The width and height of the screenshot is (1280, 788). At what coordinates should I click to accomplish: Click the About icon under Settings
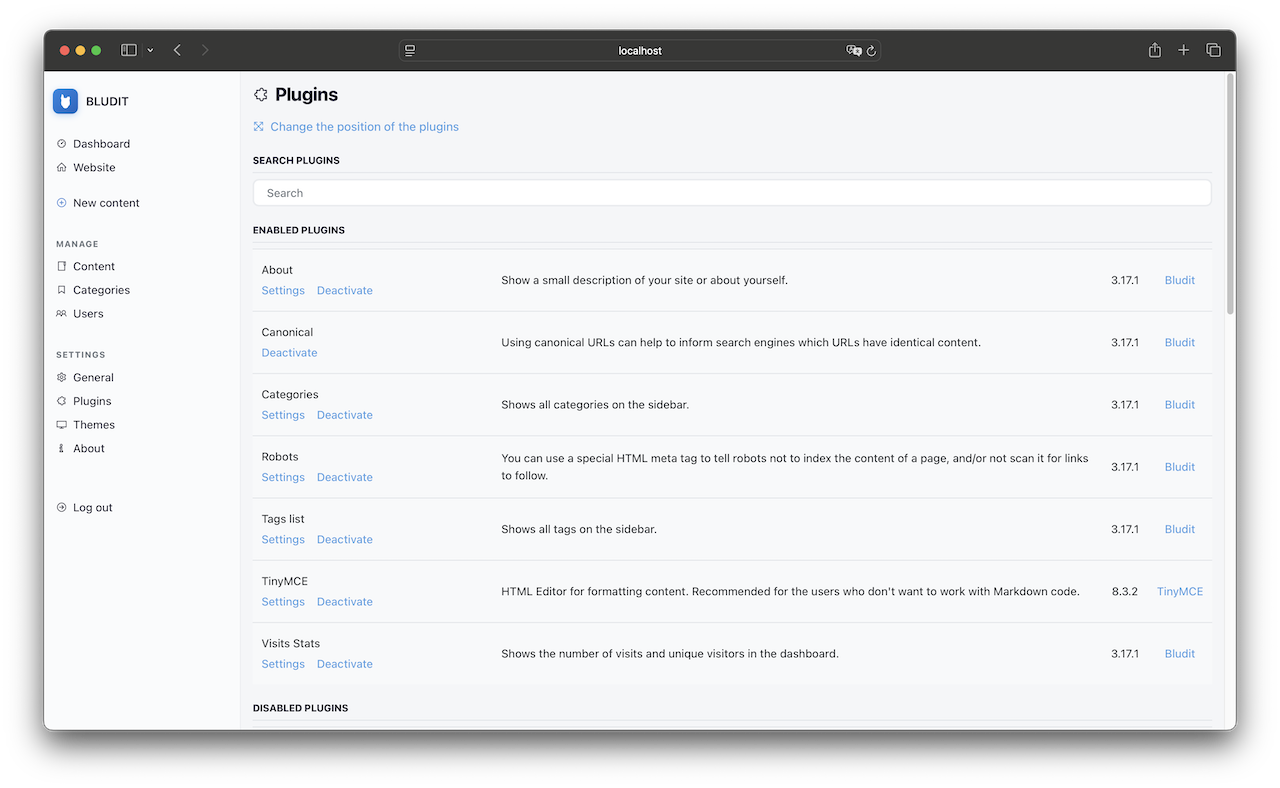61,448
